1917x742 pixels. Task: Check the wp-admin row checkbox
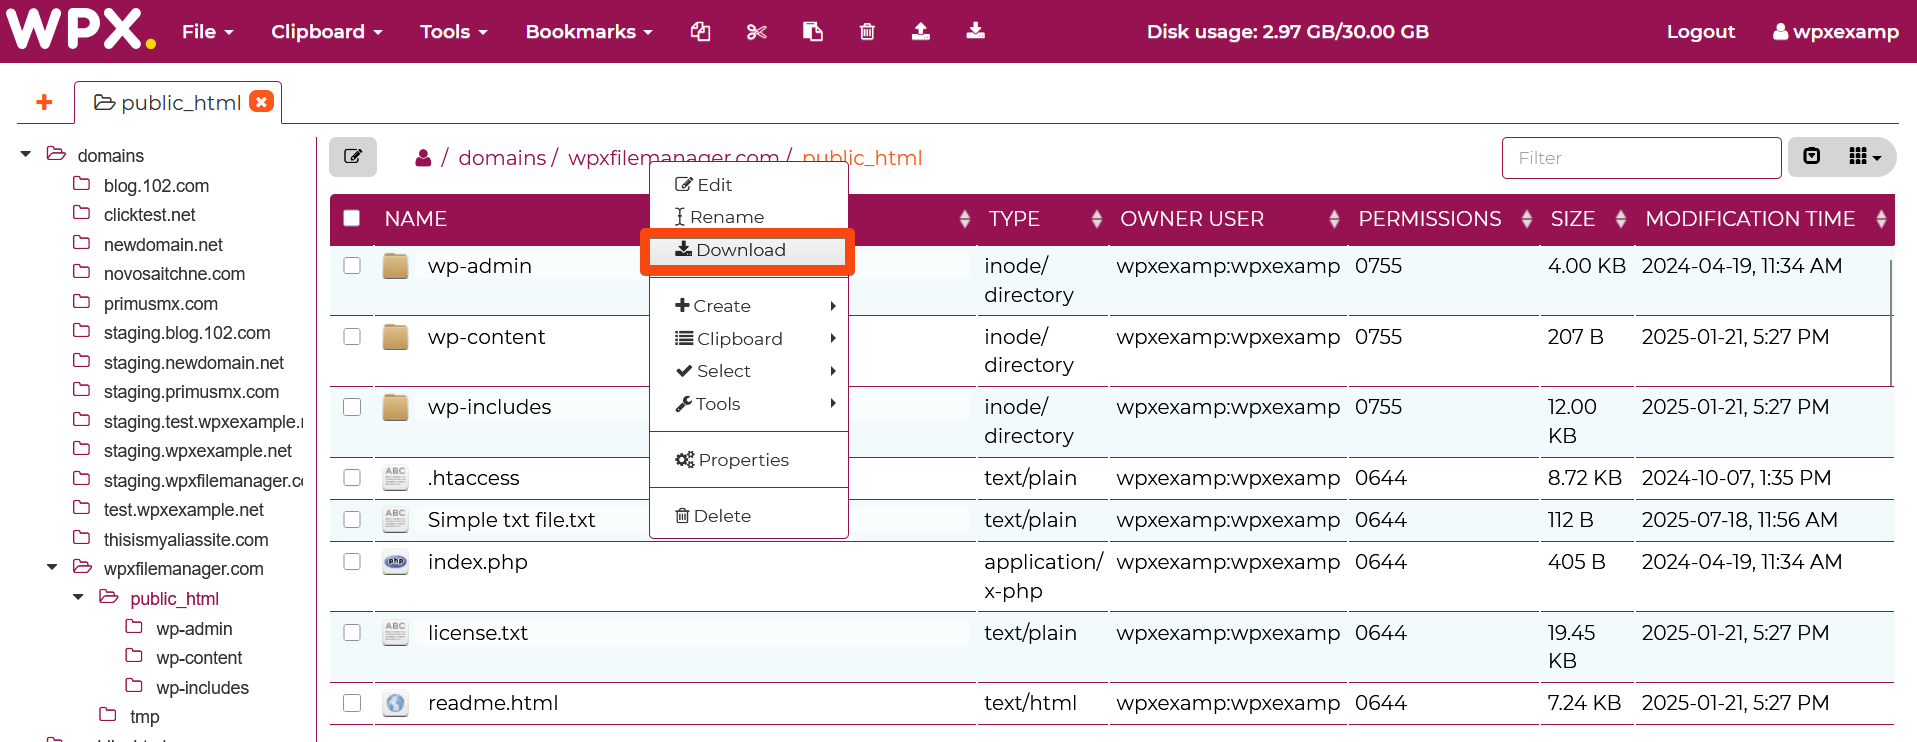352,265
